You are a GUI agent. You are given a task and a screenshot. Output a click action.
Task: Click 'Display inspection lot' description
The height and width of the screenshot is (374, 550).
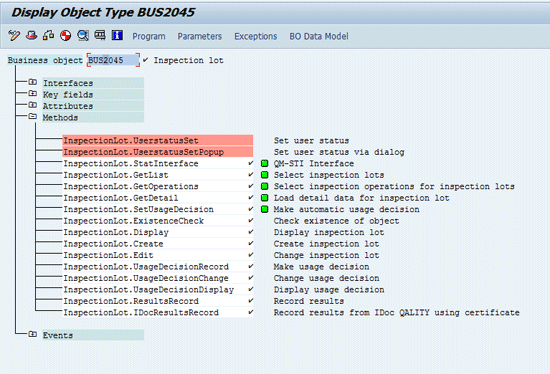pyautogui.click(x=329, y=232)
